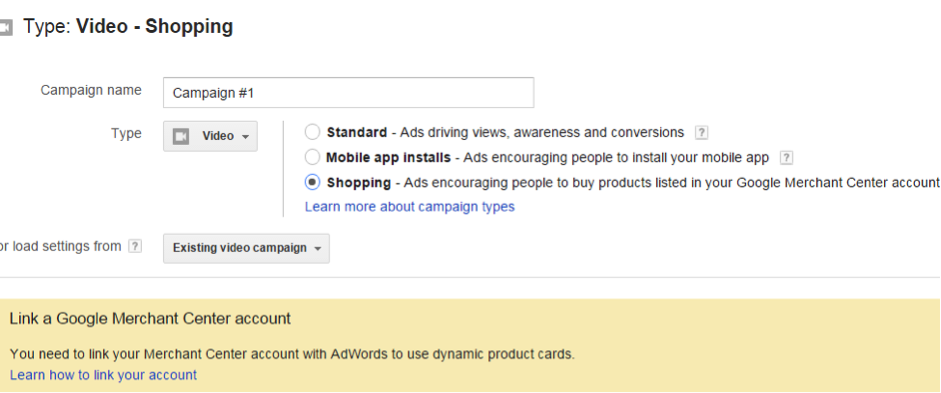Open Learn more about campaign types link
Viewport: 941px width, 393px height.
click(x=409, y=207)
